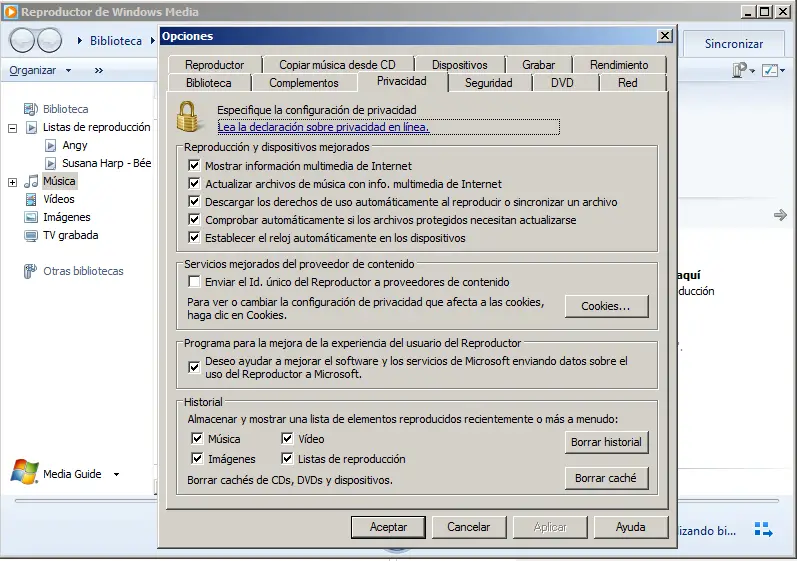Click the right arrow in list pane
This screenshot has width=797, height=561.
(x=780, y=215)
